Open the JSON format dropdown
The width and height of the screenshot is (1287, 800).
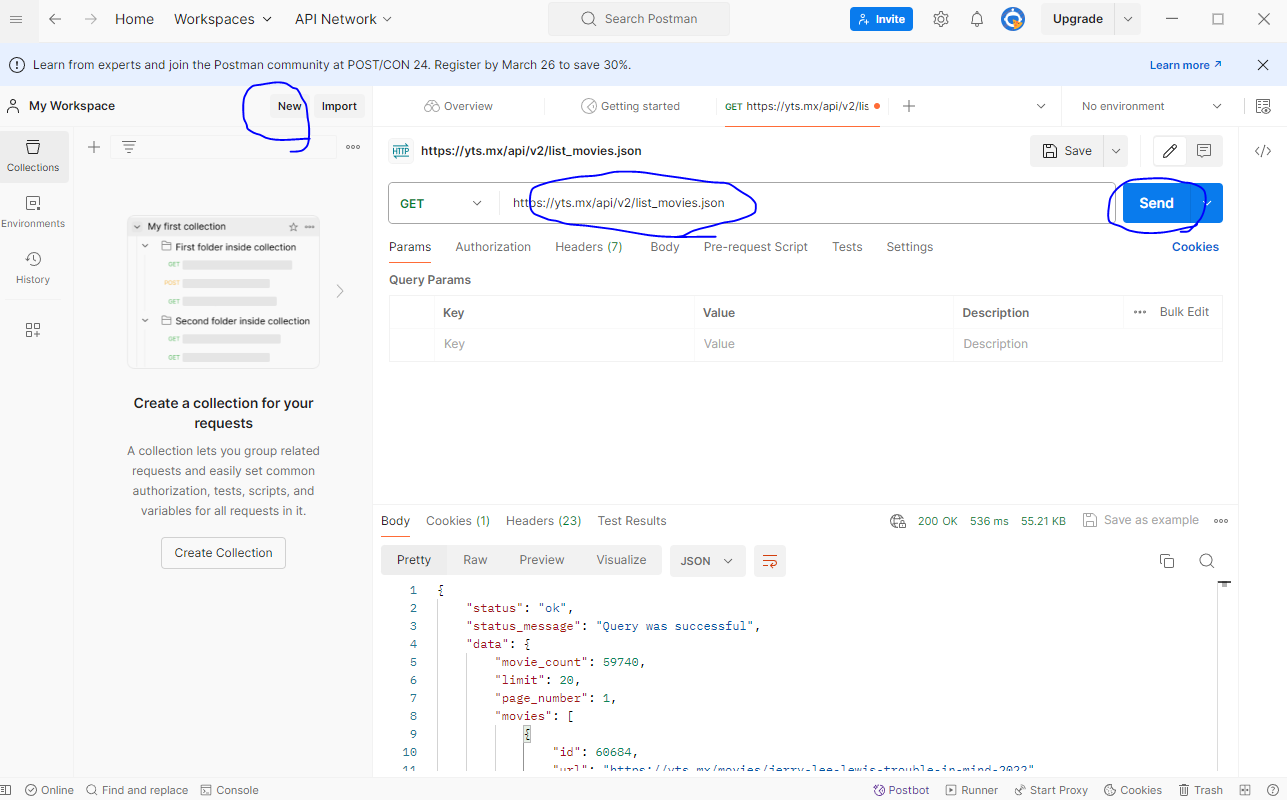[x=707, y=561]
